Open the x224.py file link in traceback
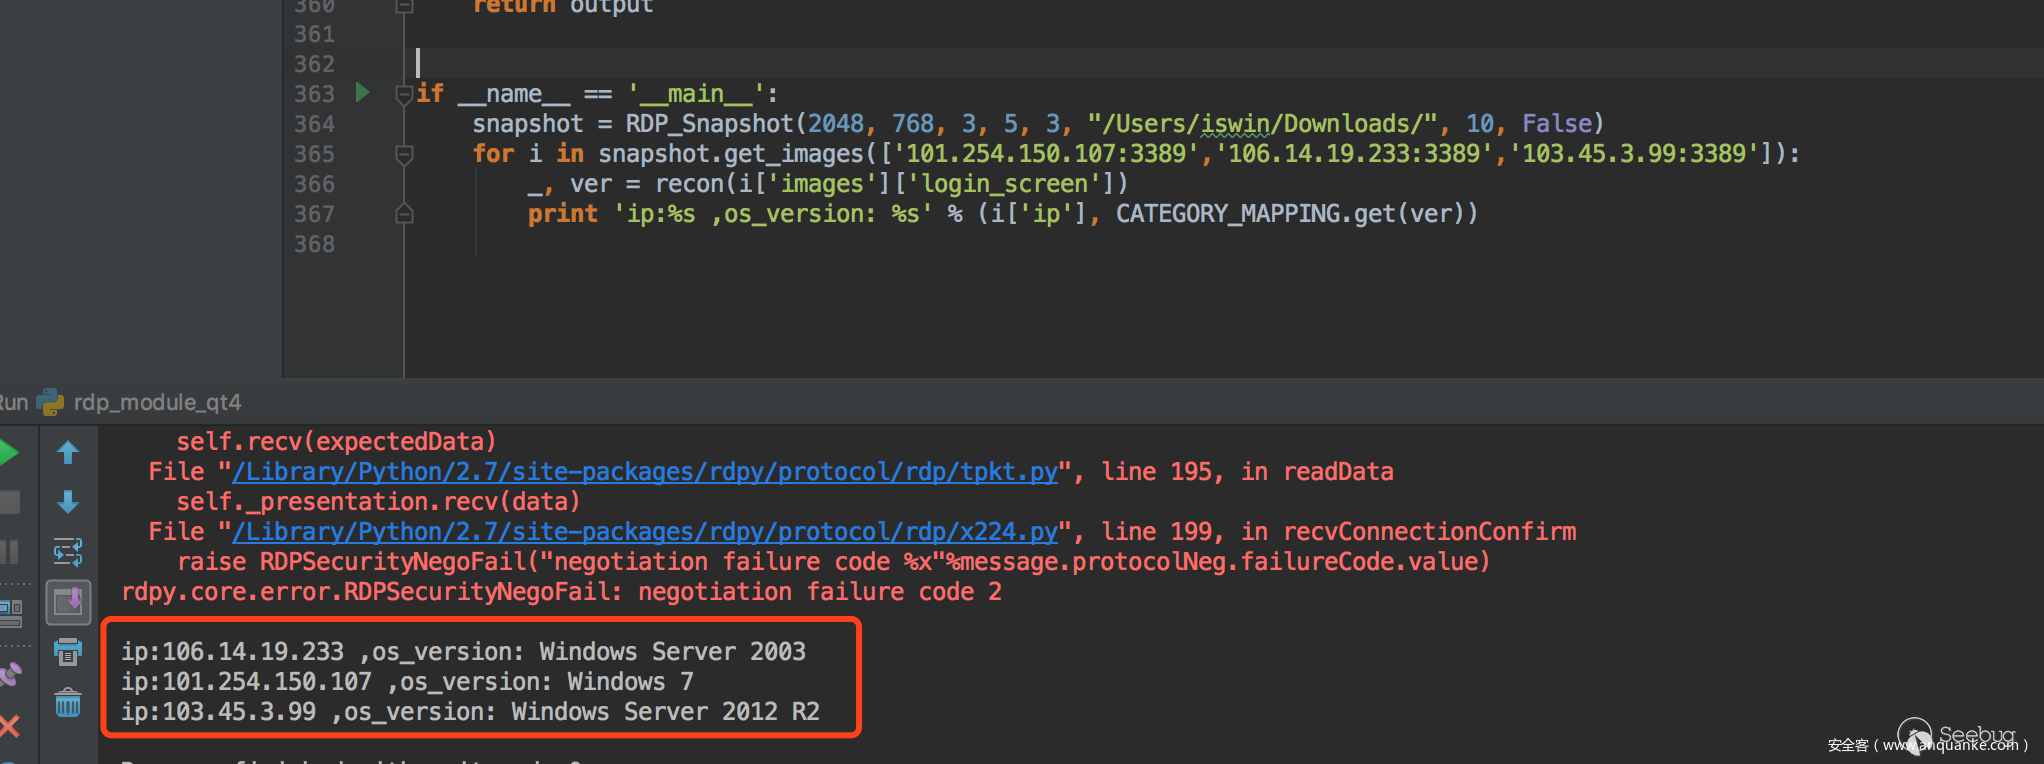2044x764 pixels. [x=645, y=532]
